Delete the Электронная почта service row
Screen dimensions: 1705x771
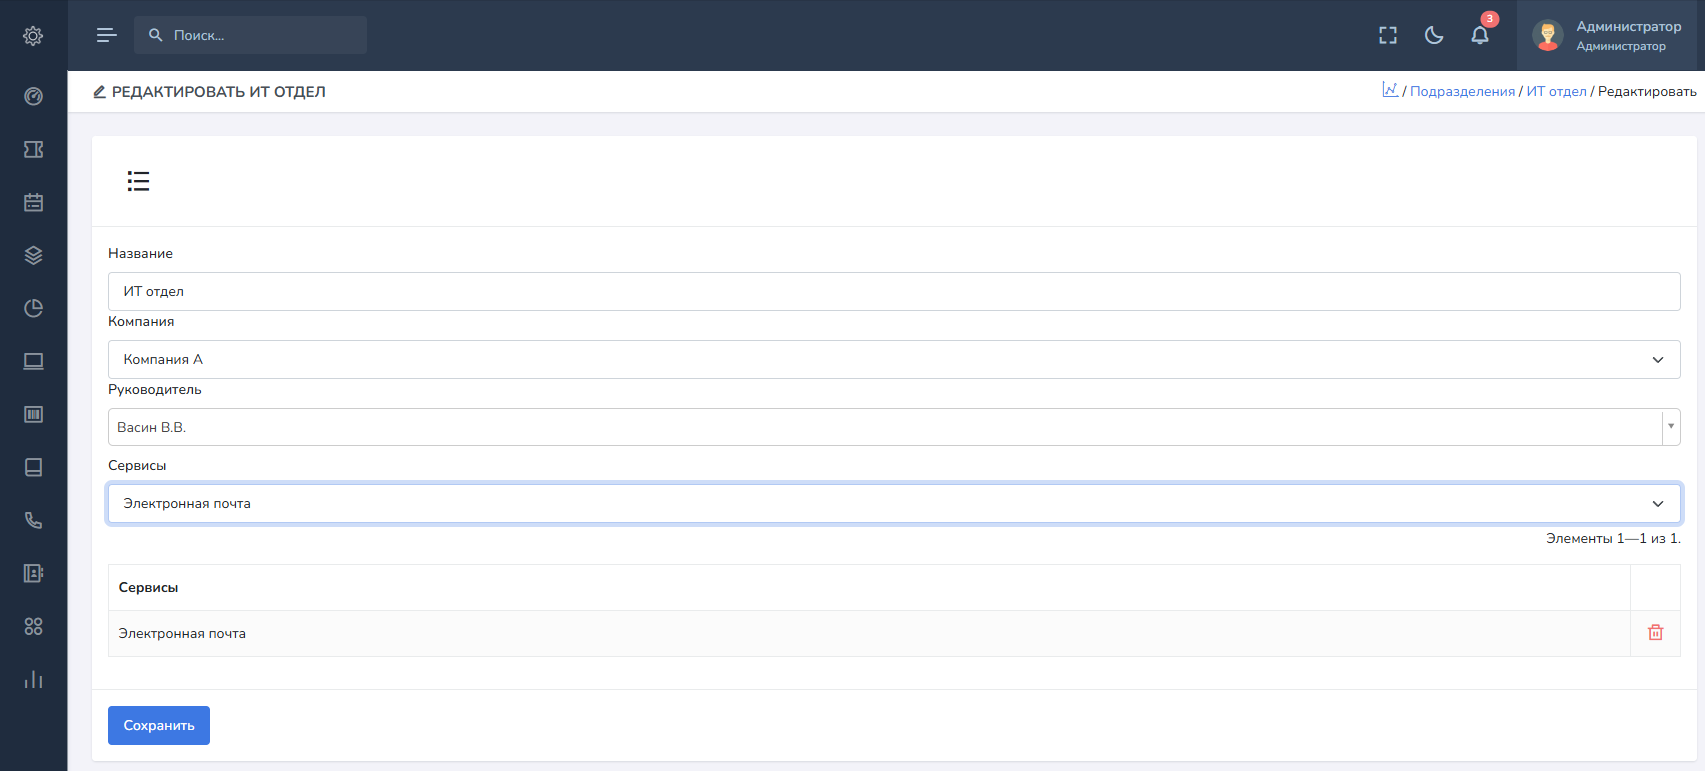[x=1655, y=633]
